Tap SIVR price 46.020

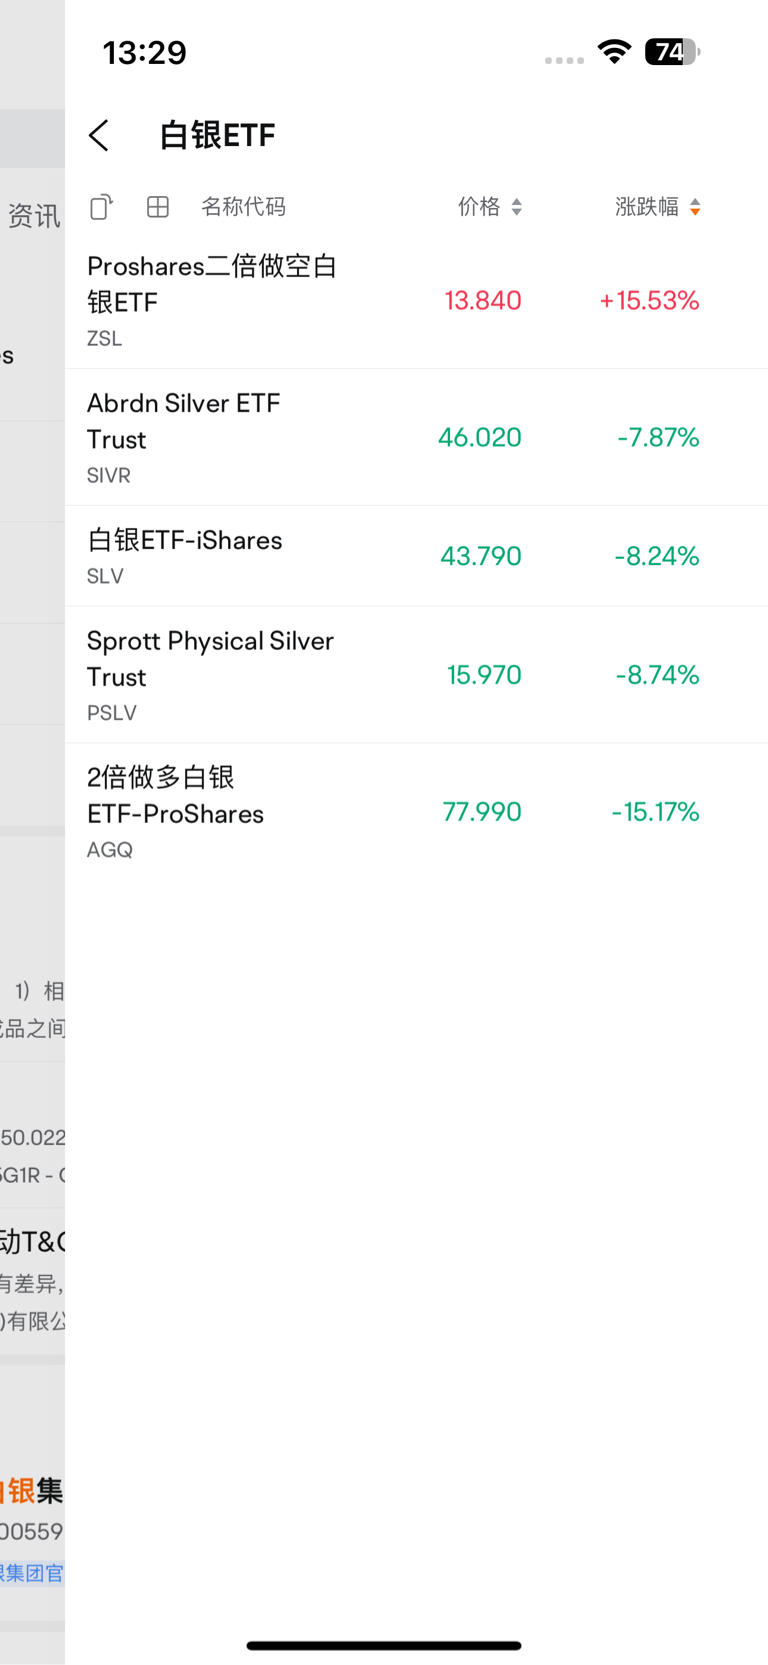coord(480,438)
